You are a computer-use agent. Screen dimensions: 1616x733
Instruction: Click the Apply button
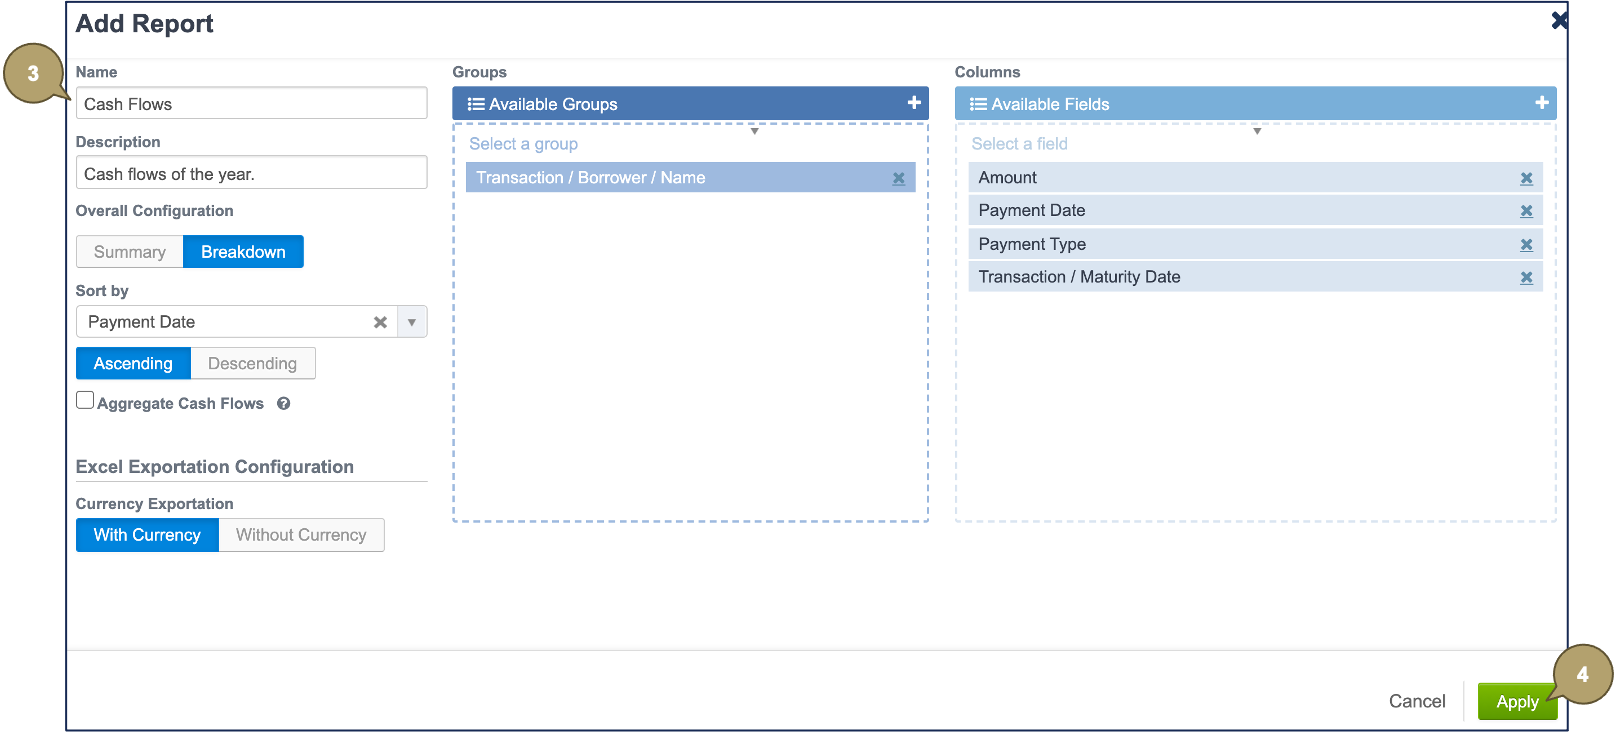coord(1516,702)
